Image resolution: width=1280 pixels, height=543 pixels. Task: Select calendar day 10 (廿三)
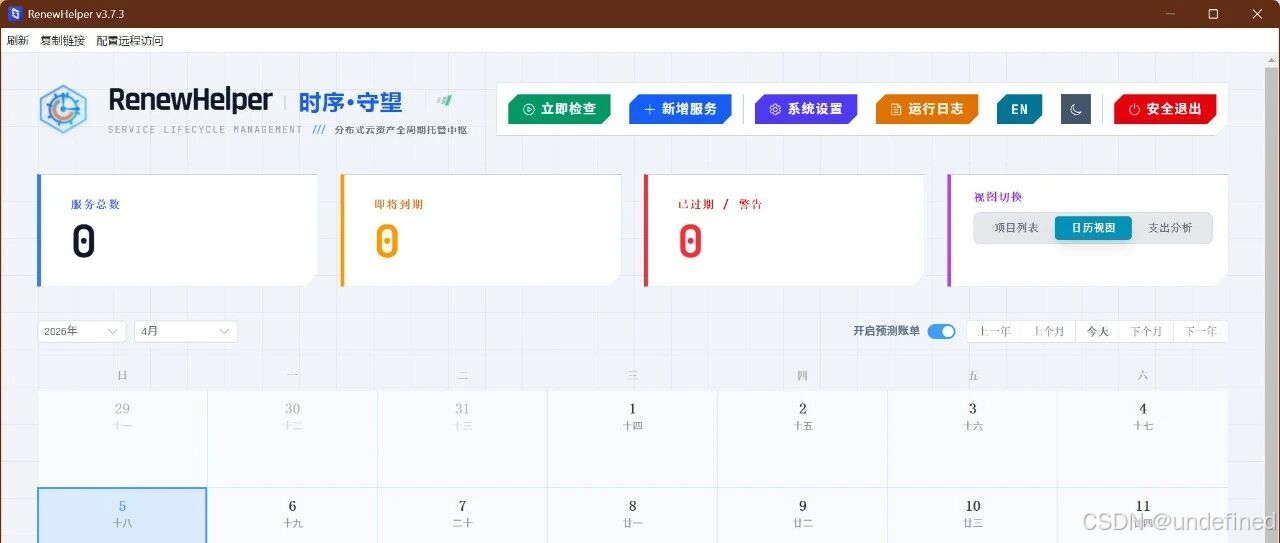[972, 515]
